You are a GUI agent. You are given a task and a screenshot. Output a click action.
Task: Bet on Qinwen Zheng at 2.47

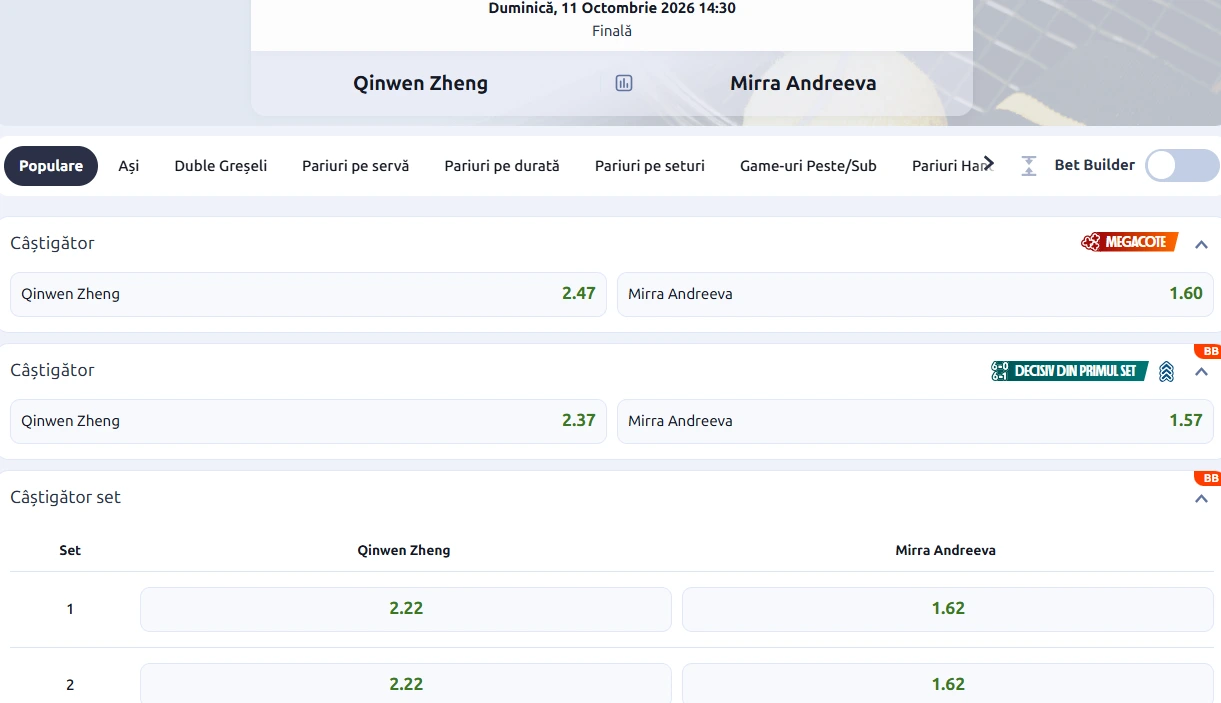click(x=308, y=294)
